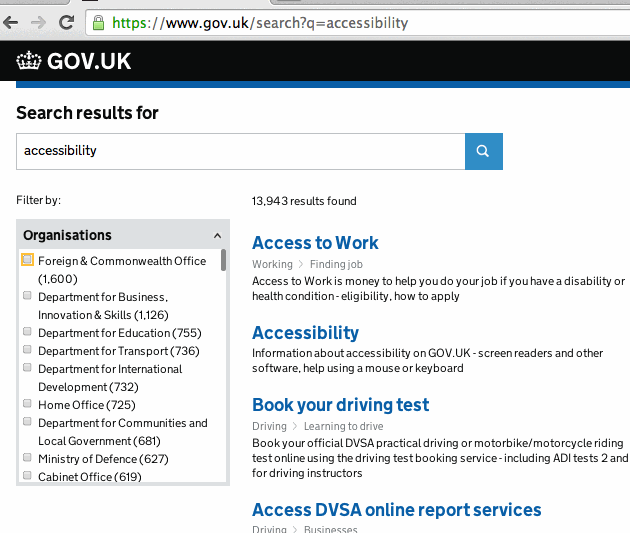630x533 pixels.
Task: Click the Department for Transport (736) label
Action: 119,351
